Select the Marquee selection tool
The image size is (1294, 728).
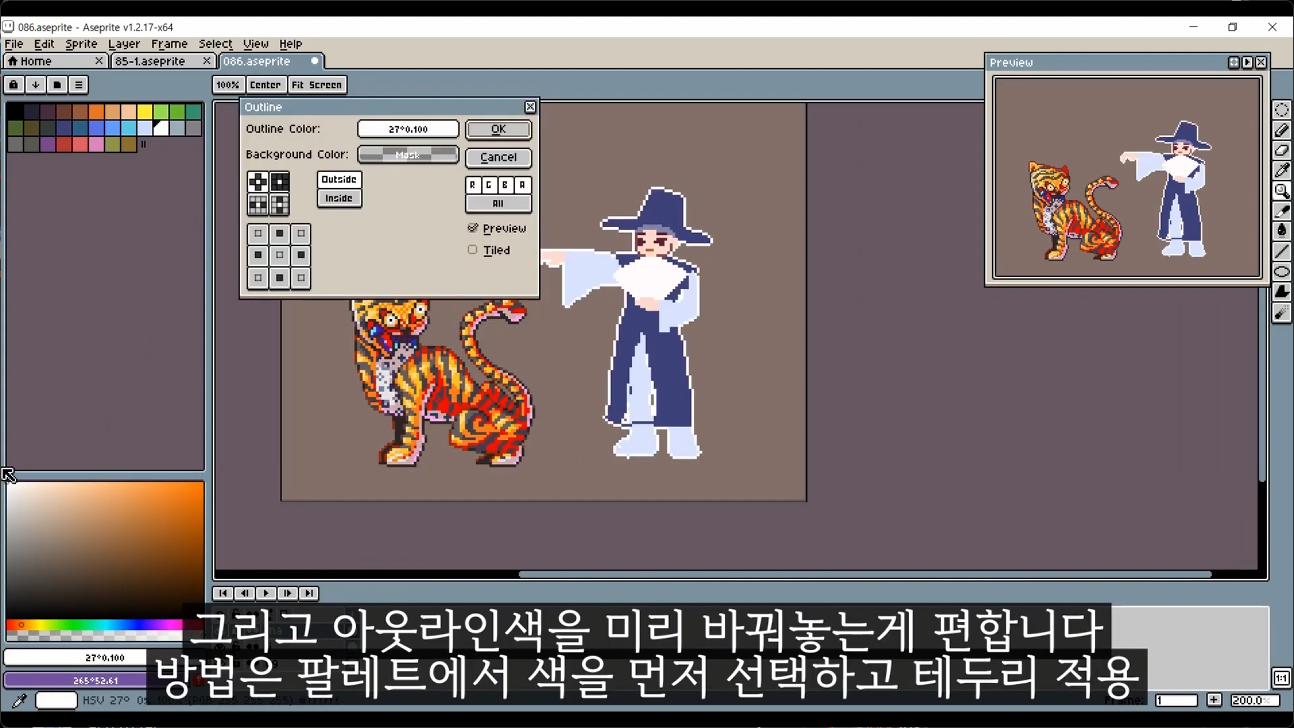pos(1281,110)
